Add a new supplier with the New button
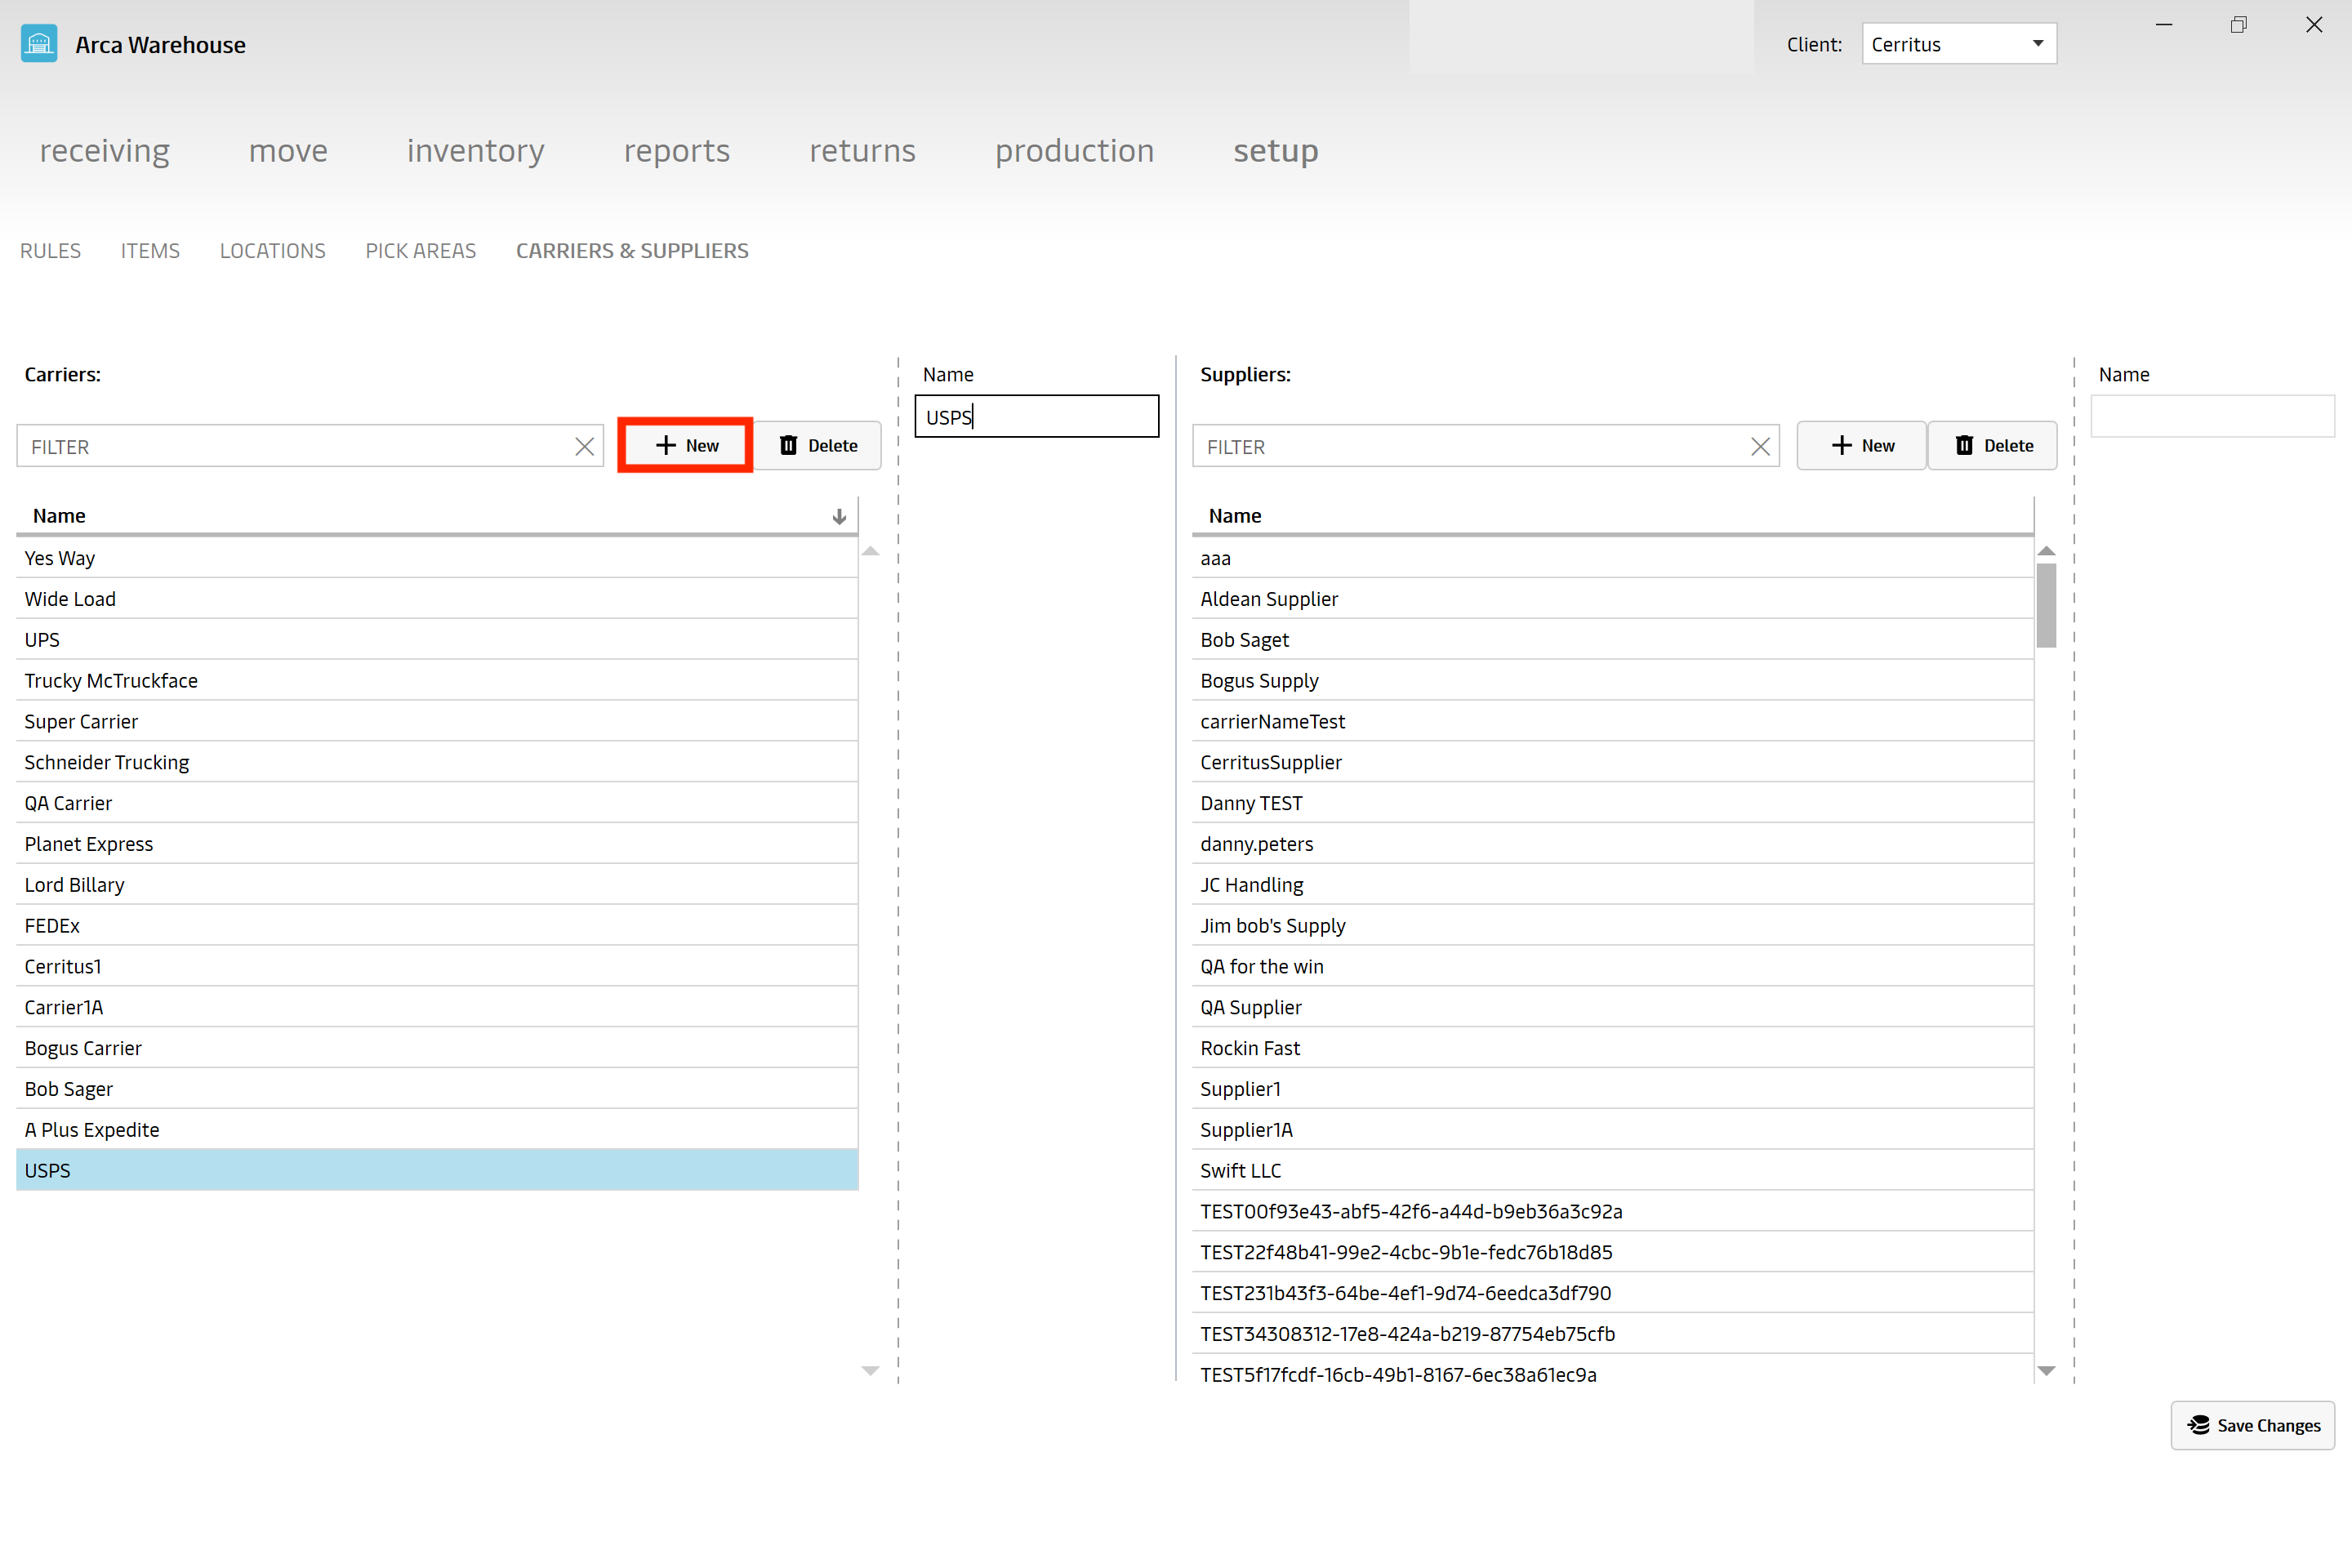This screenshot has width=2352, height=1568. coord(1861,445)
